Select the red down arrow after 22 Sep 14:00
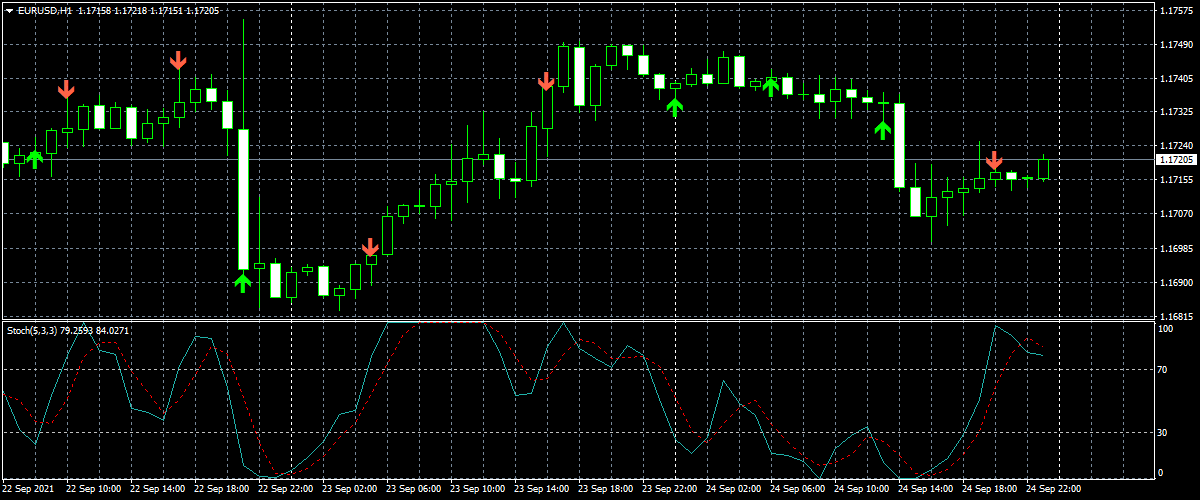The image size is (1200, 500). [178, 60]
